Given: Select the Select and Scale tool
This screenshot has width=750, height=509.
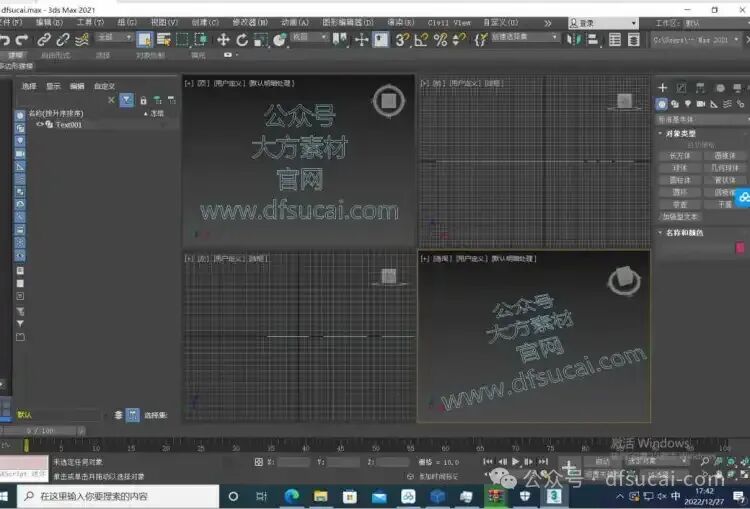Looking at the screenshot, I should (x=261, y=40).
